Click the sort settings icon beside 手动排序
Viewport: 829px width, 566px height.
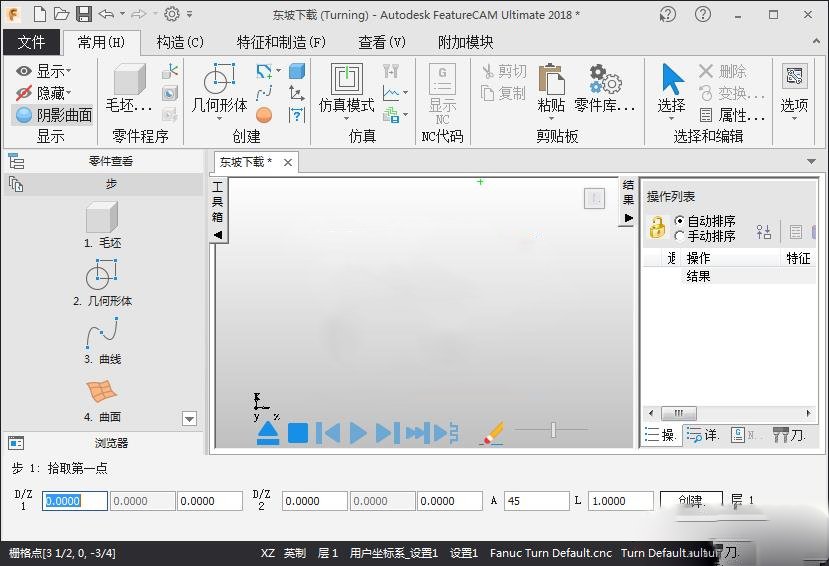[x=763, y=231]
